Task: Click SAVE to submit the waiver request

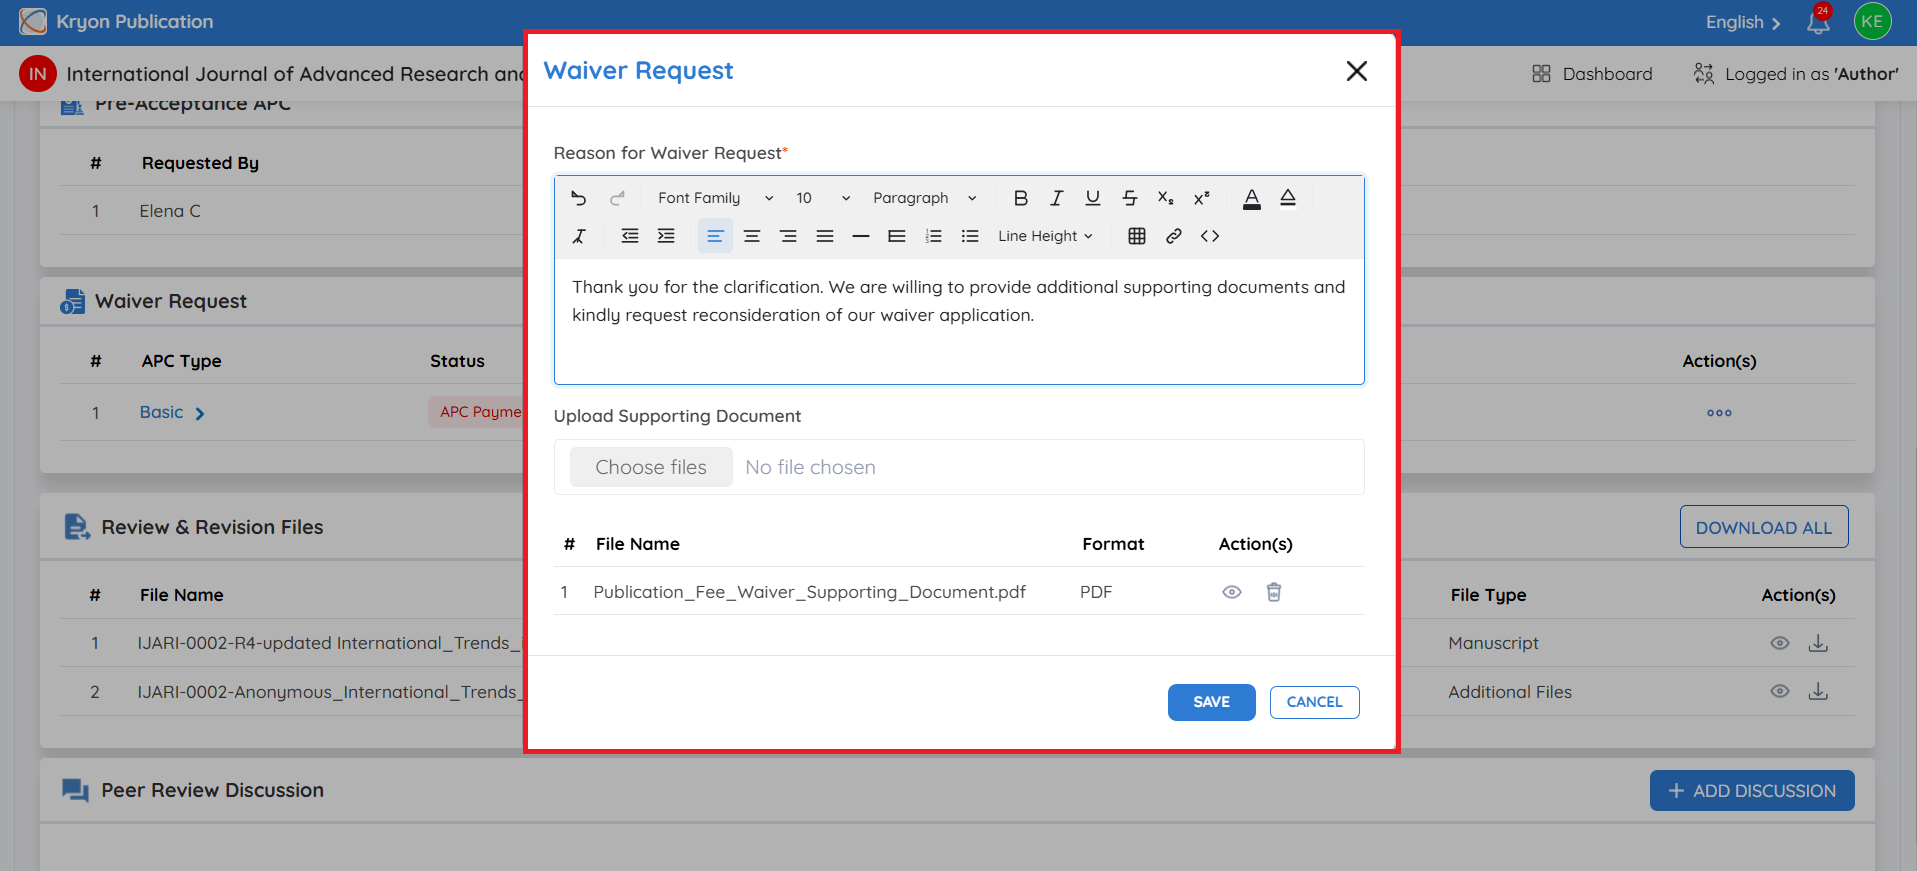Action: pos(1211,702)
